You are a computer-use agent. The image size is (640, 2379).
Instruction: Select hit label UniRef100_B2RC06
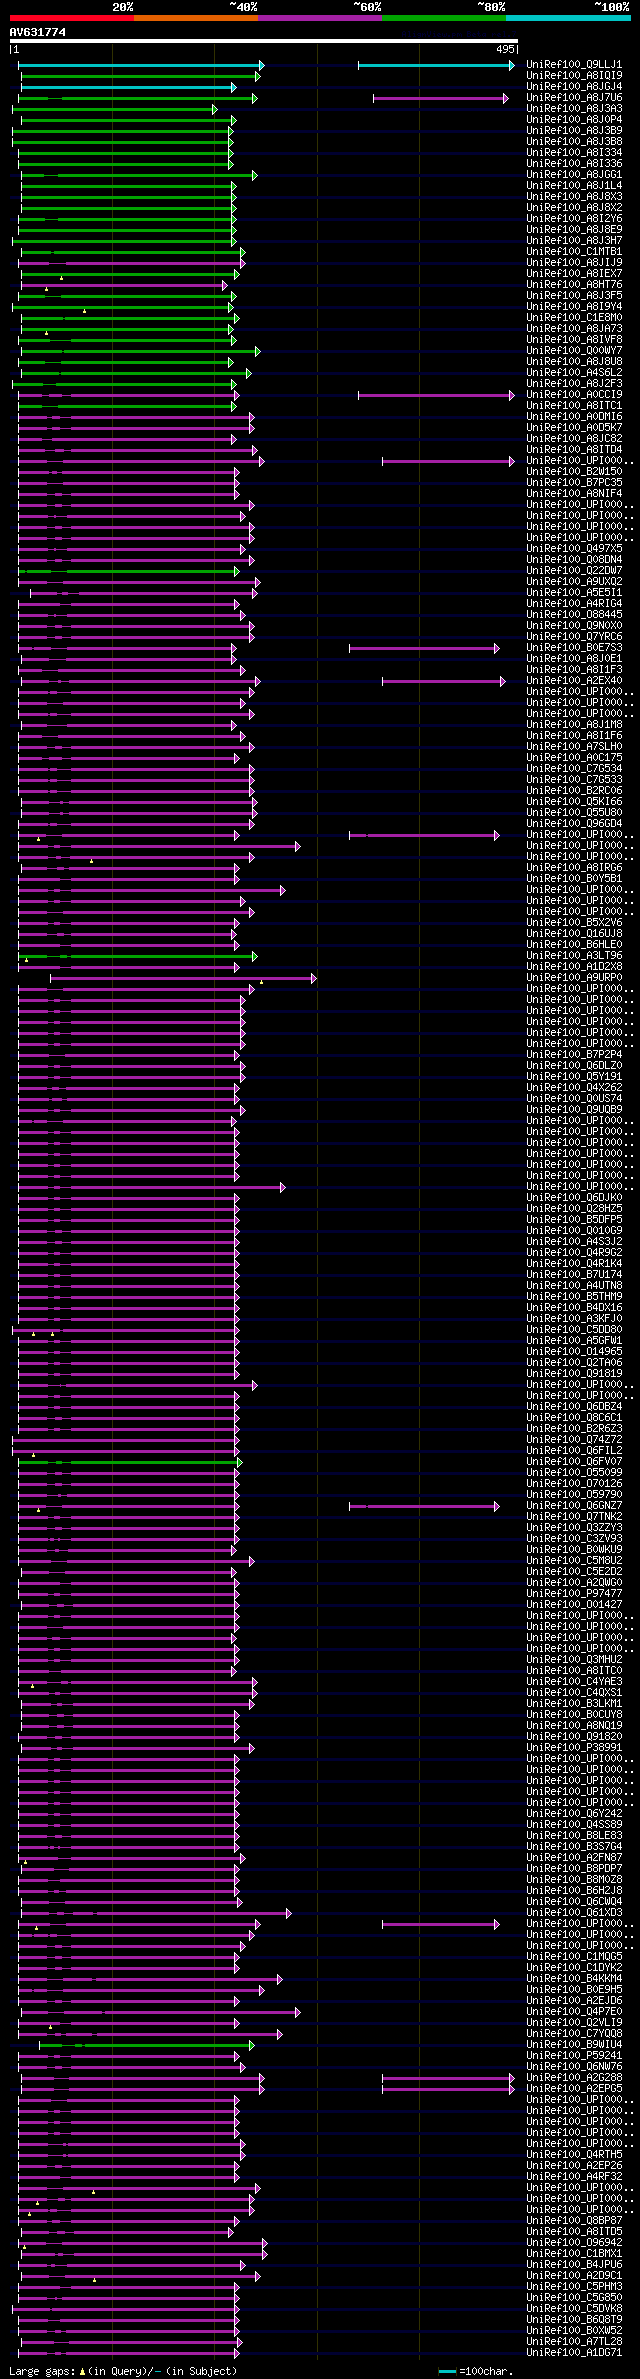point(574,790)
